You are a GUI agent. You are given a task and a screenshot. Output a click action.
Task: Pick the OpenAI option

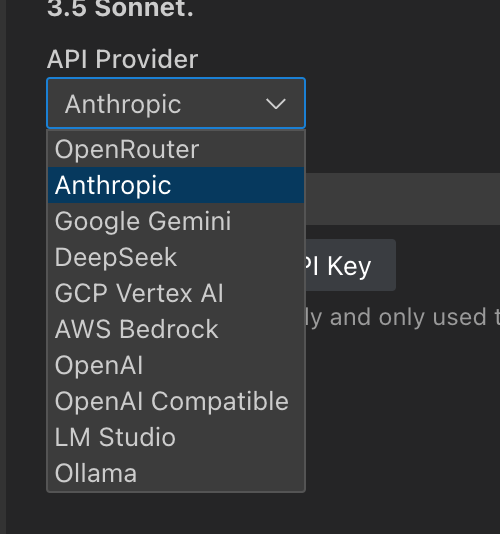(176, 365)
